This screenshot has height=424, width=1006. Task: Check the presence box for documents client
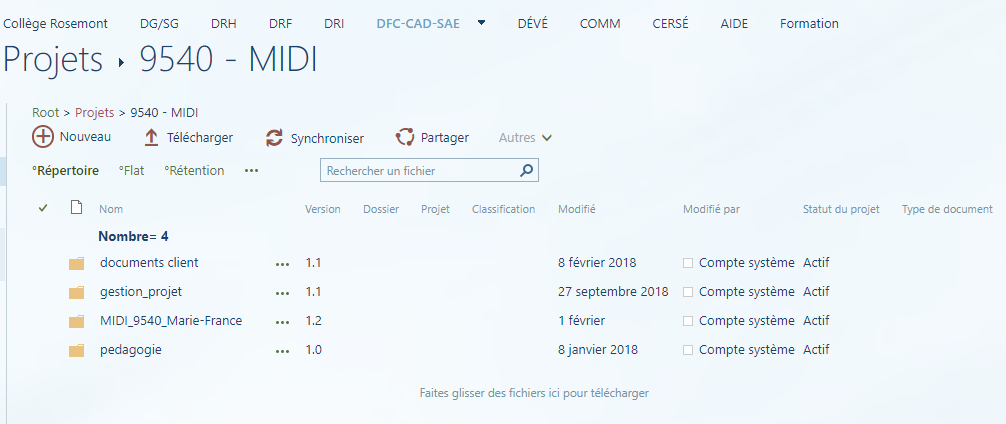click(x=688, y=263)
